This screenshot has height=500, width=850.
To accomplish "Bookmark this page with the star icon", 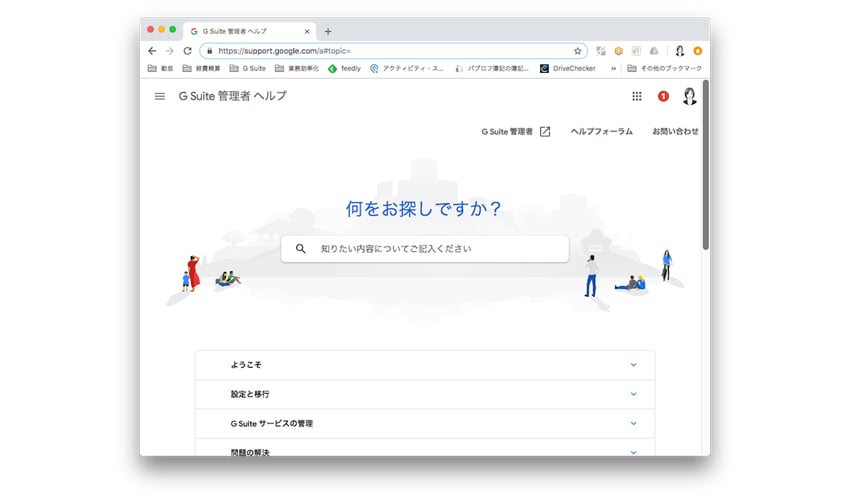I will [577, 51].
